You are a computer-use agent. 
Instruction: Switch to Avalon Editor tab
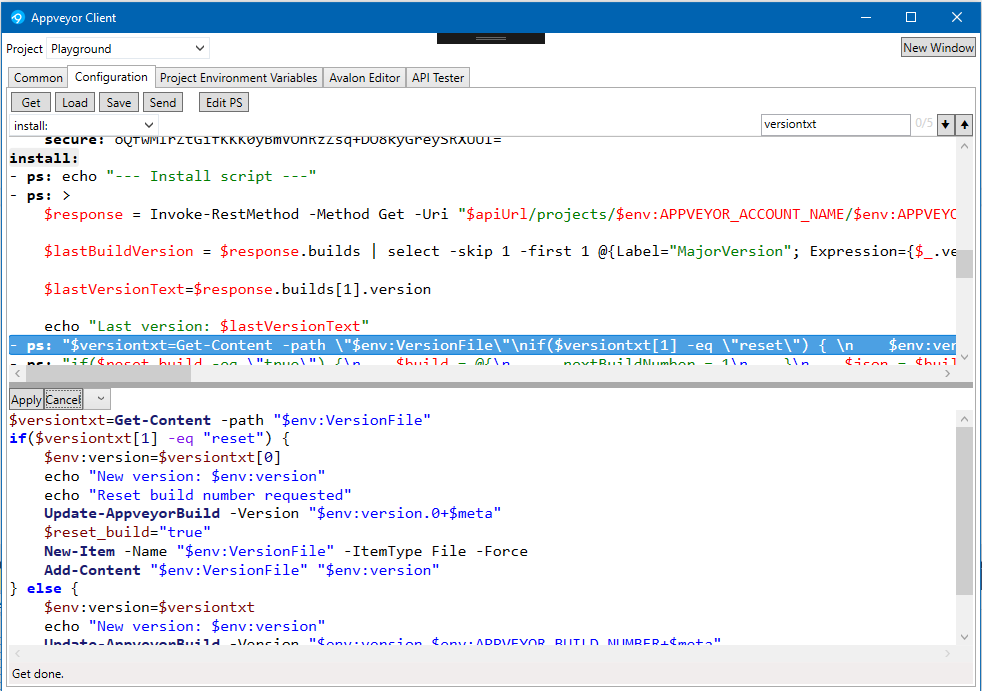coord(364,78)
